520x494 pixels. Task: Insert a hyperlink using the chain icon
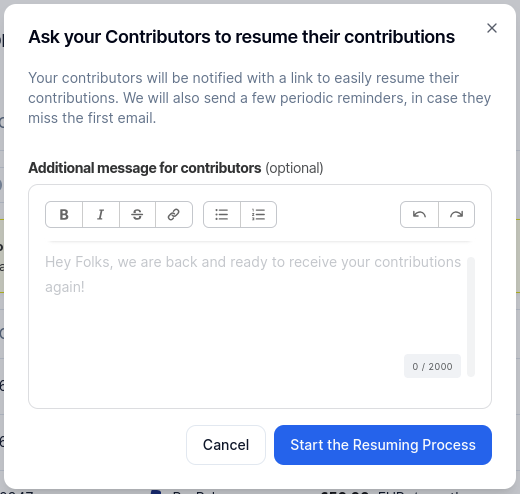174,214
